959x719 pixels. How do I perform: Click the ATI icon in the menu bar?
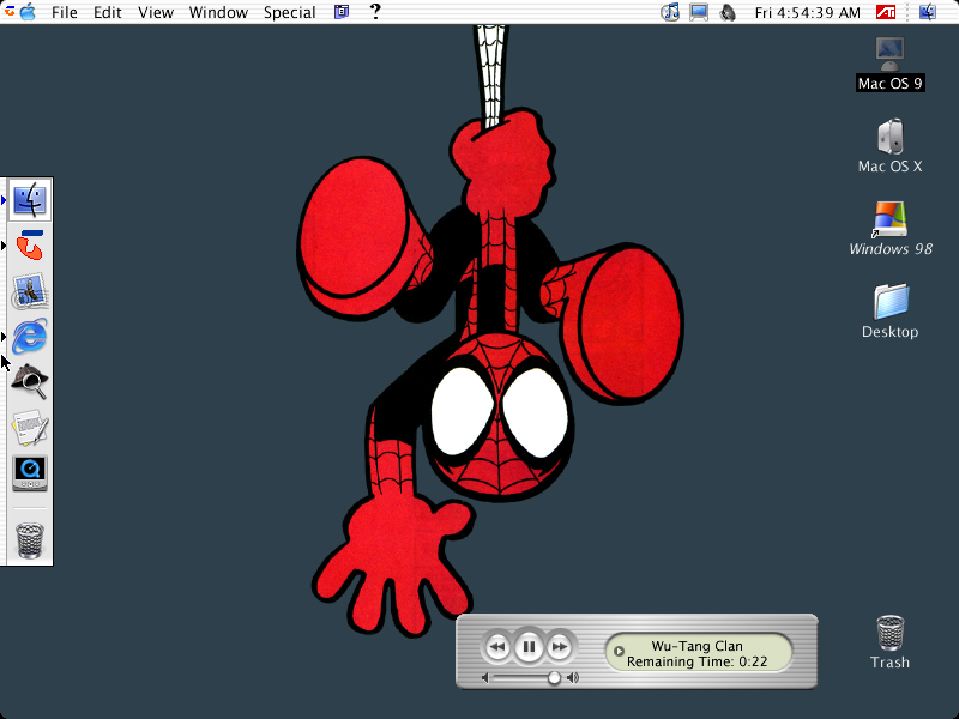coord(885,12)
